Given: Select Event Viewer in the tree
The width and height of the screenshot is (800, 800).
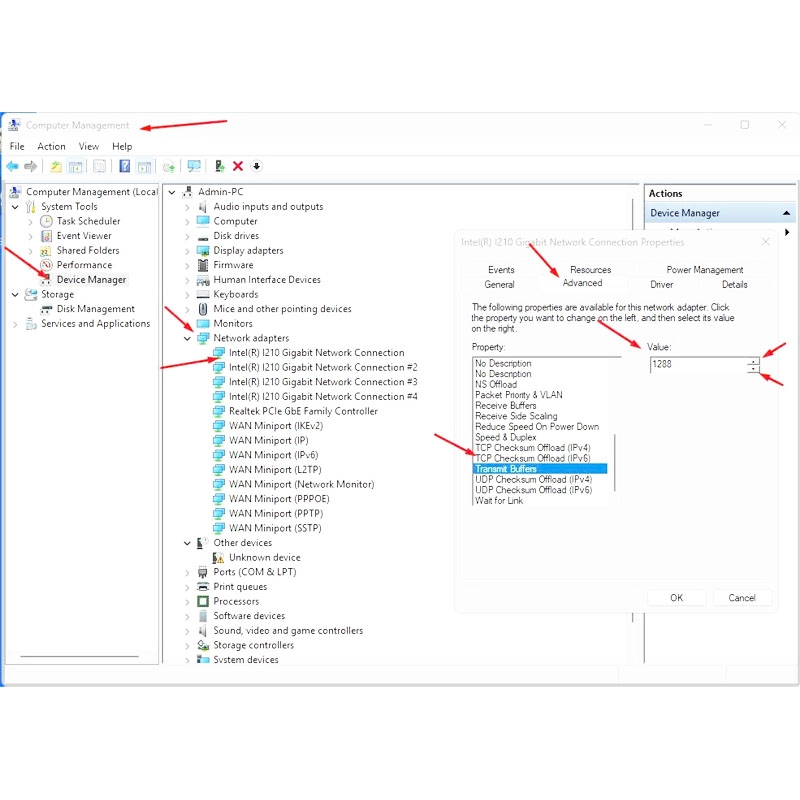Looking at the screenshot, I should tap(84, 236).
